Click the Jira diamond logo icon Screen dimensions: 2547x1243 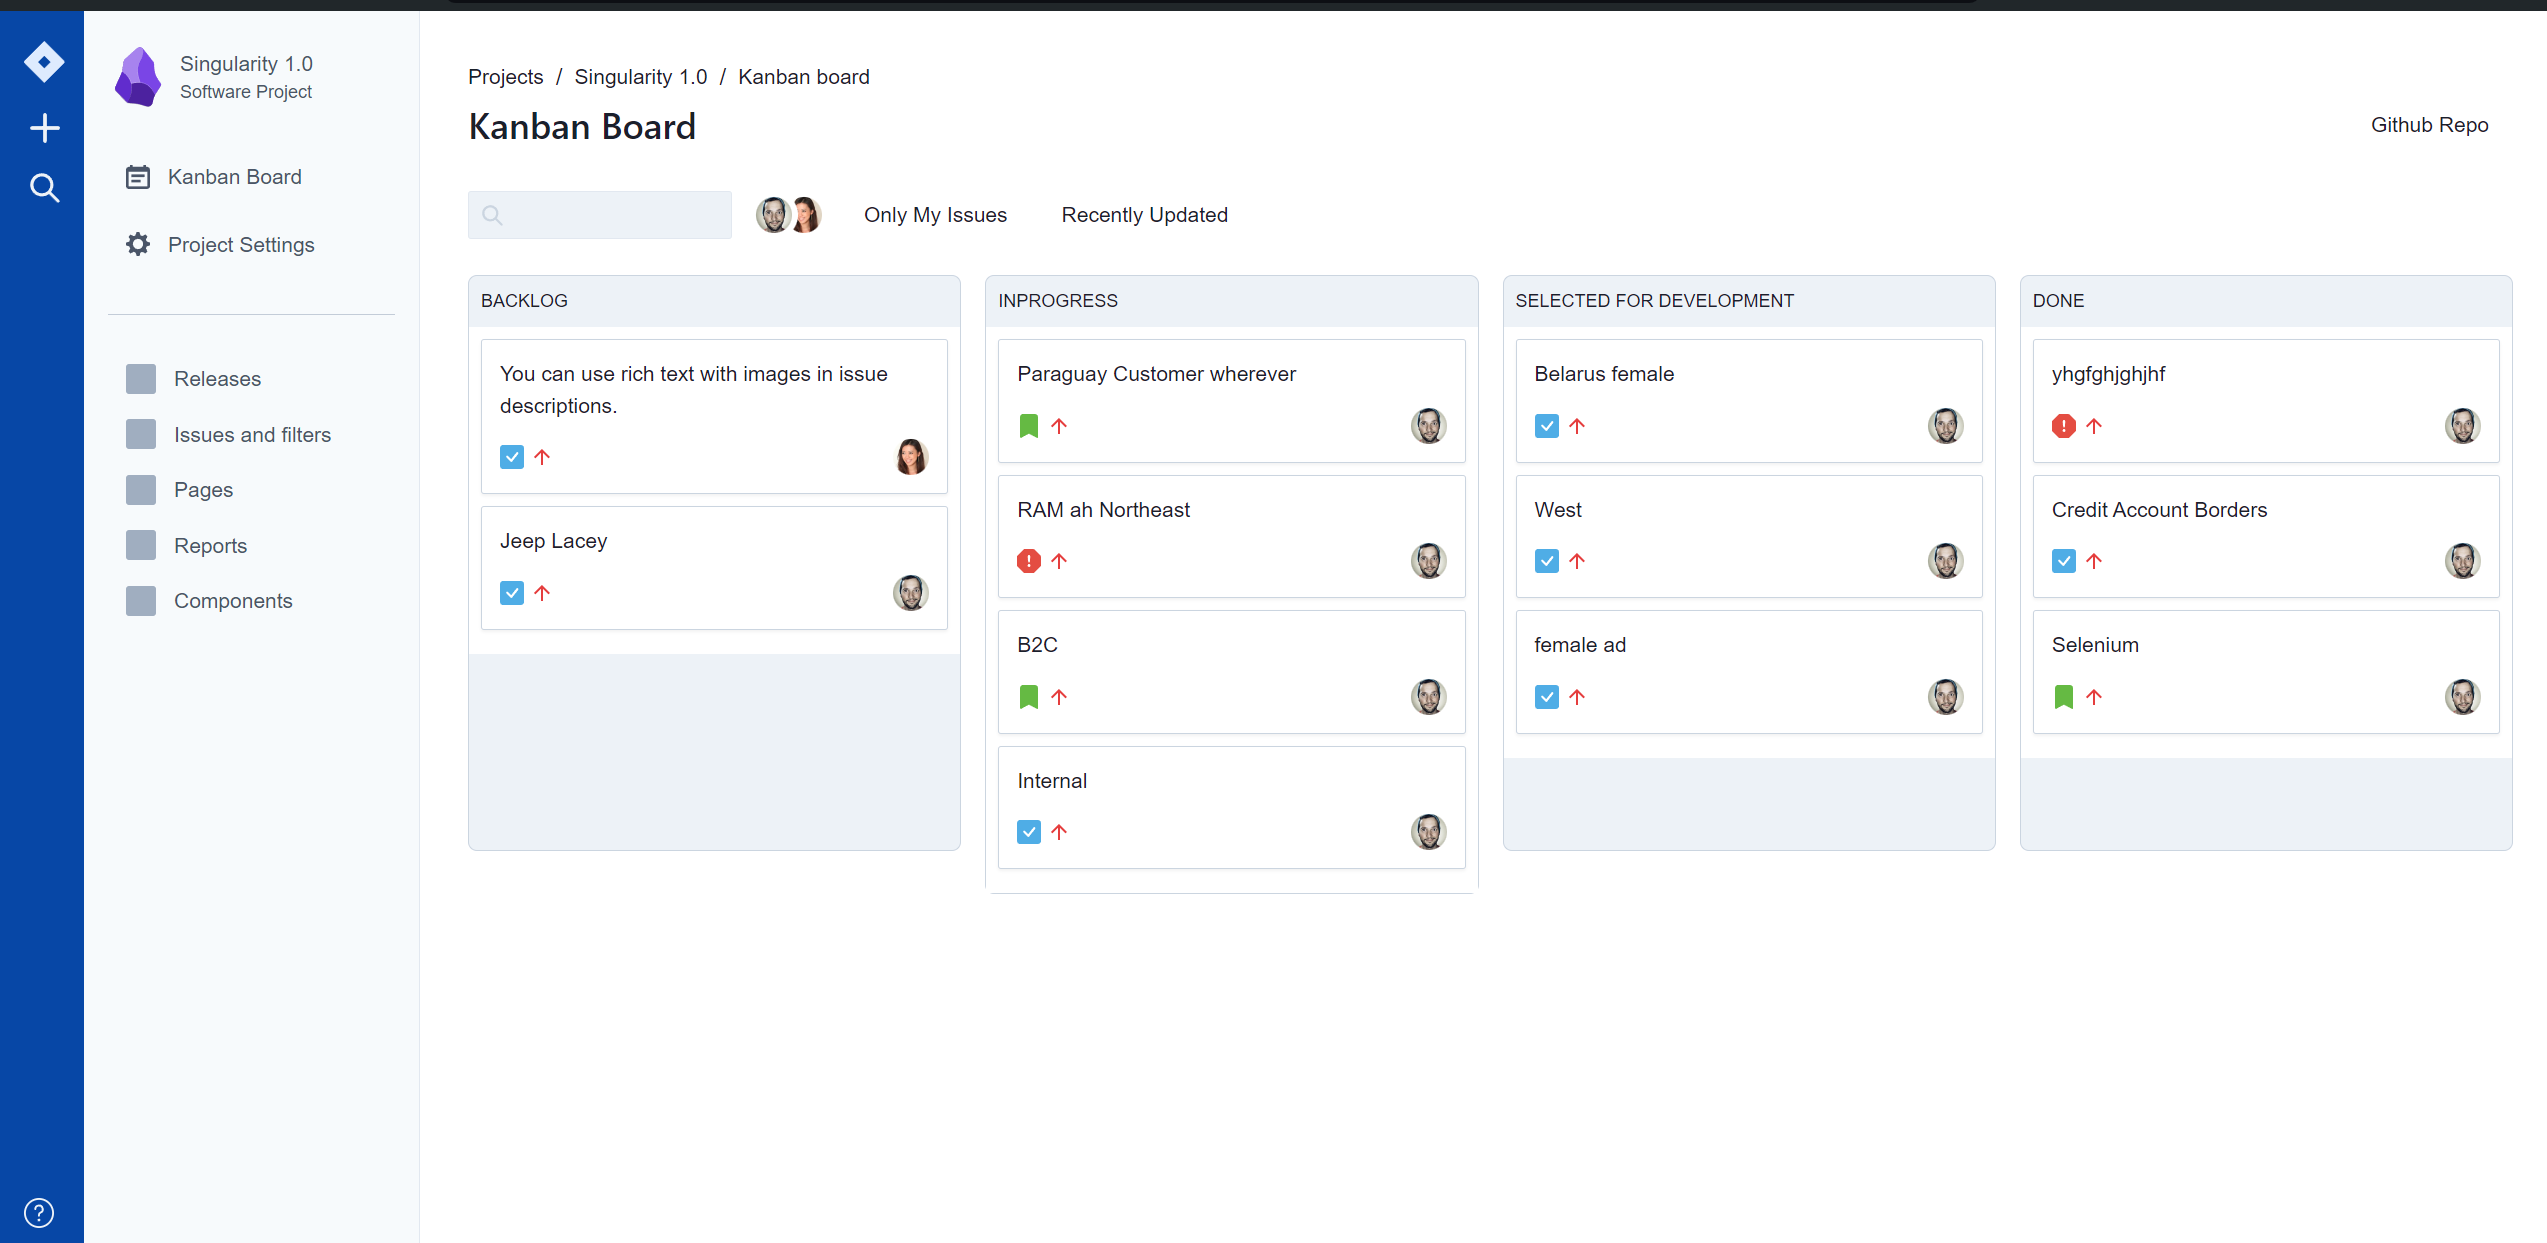pos(44,62)
